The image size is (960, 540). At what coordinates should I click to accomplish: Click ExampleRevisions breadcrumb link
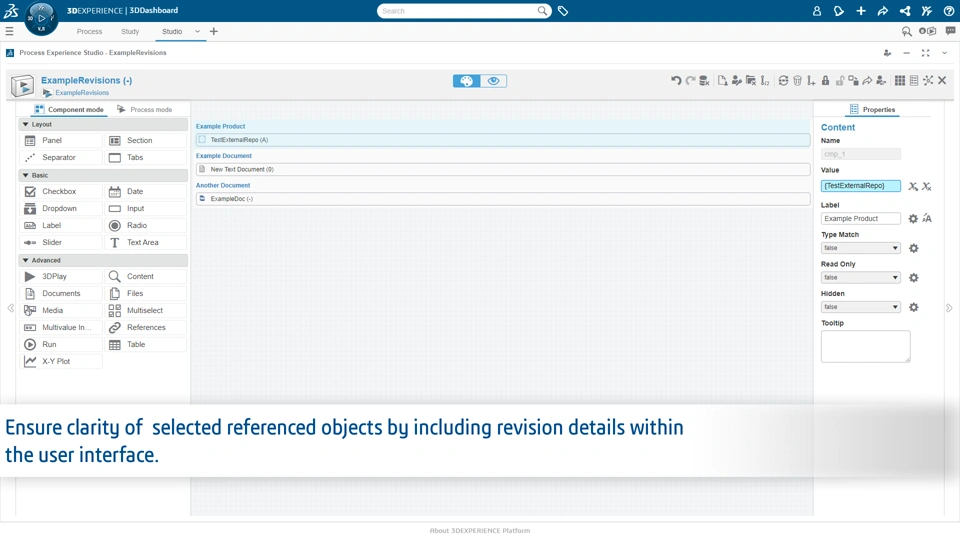pos(82,92)
